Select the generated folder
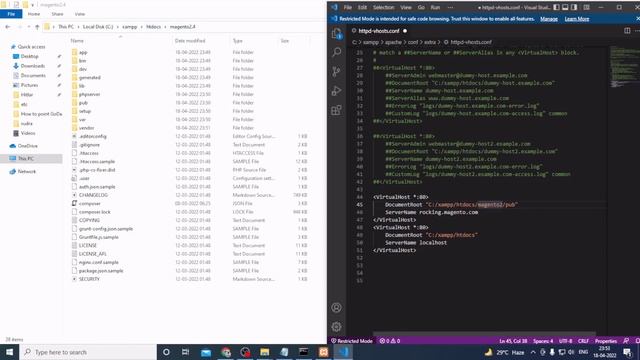 click(x=89, y=78)
